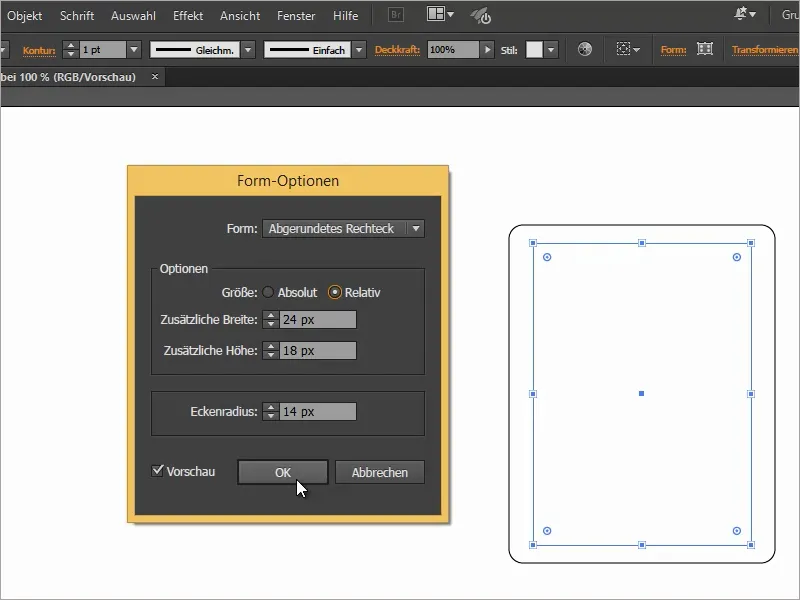Click the Eckenradius stepper arrows
Image resolution: width=800 pixels, height=600 pixels.
pos(271,412)
